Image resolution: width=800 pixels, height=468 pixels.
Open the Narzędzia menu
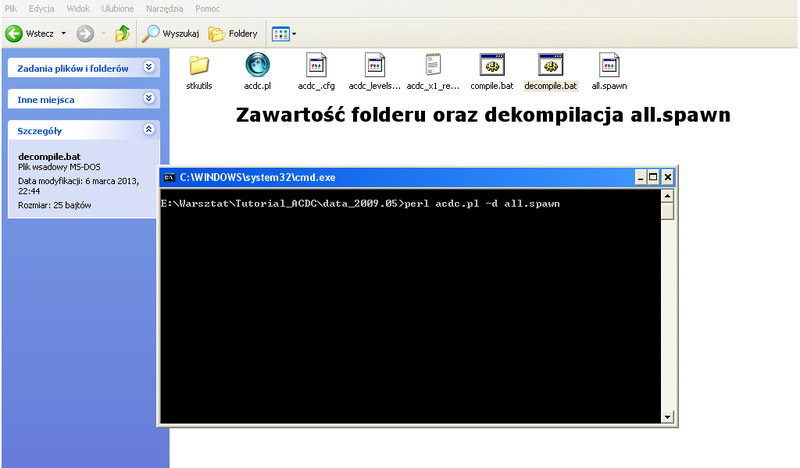click(x=164, y=9)
